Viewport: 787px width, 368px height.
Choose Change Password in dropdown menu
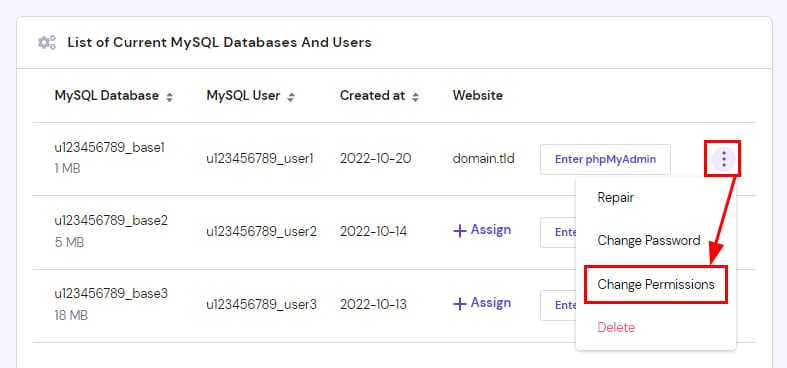click(x=648, y=240)
